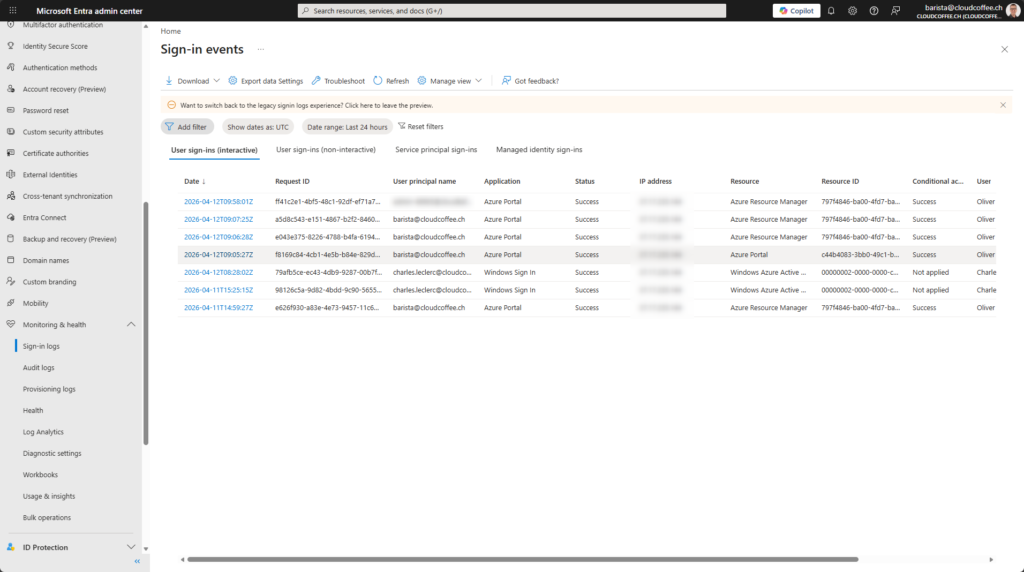
Task: Select User sign-ins (interactive) tab
Action: [214, 150]
